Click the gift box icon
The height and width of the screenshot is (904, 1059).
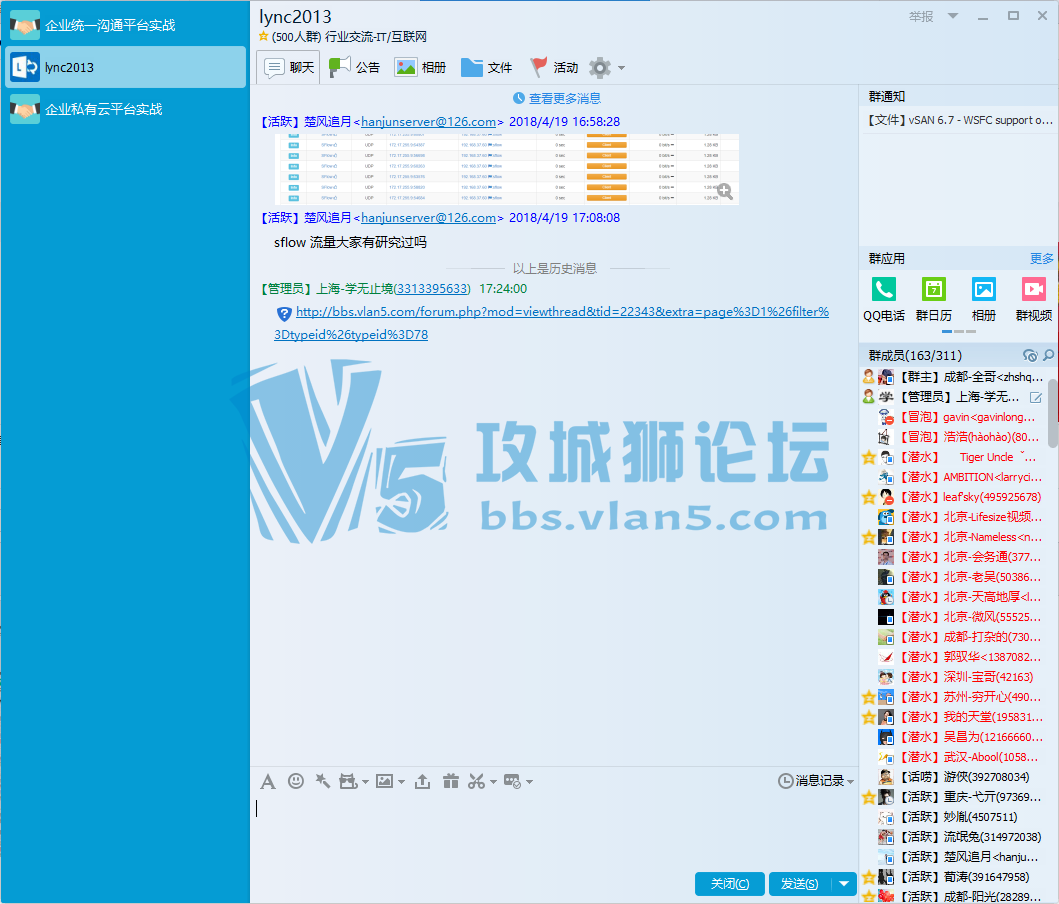click(450, 781)
